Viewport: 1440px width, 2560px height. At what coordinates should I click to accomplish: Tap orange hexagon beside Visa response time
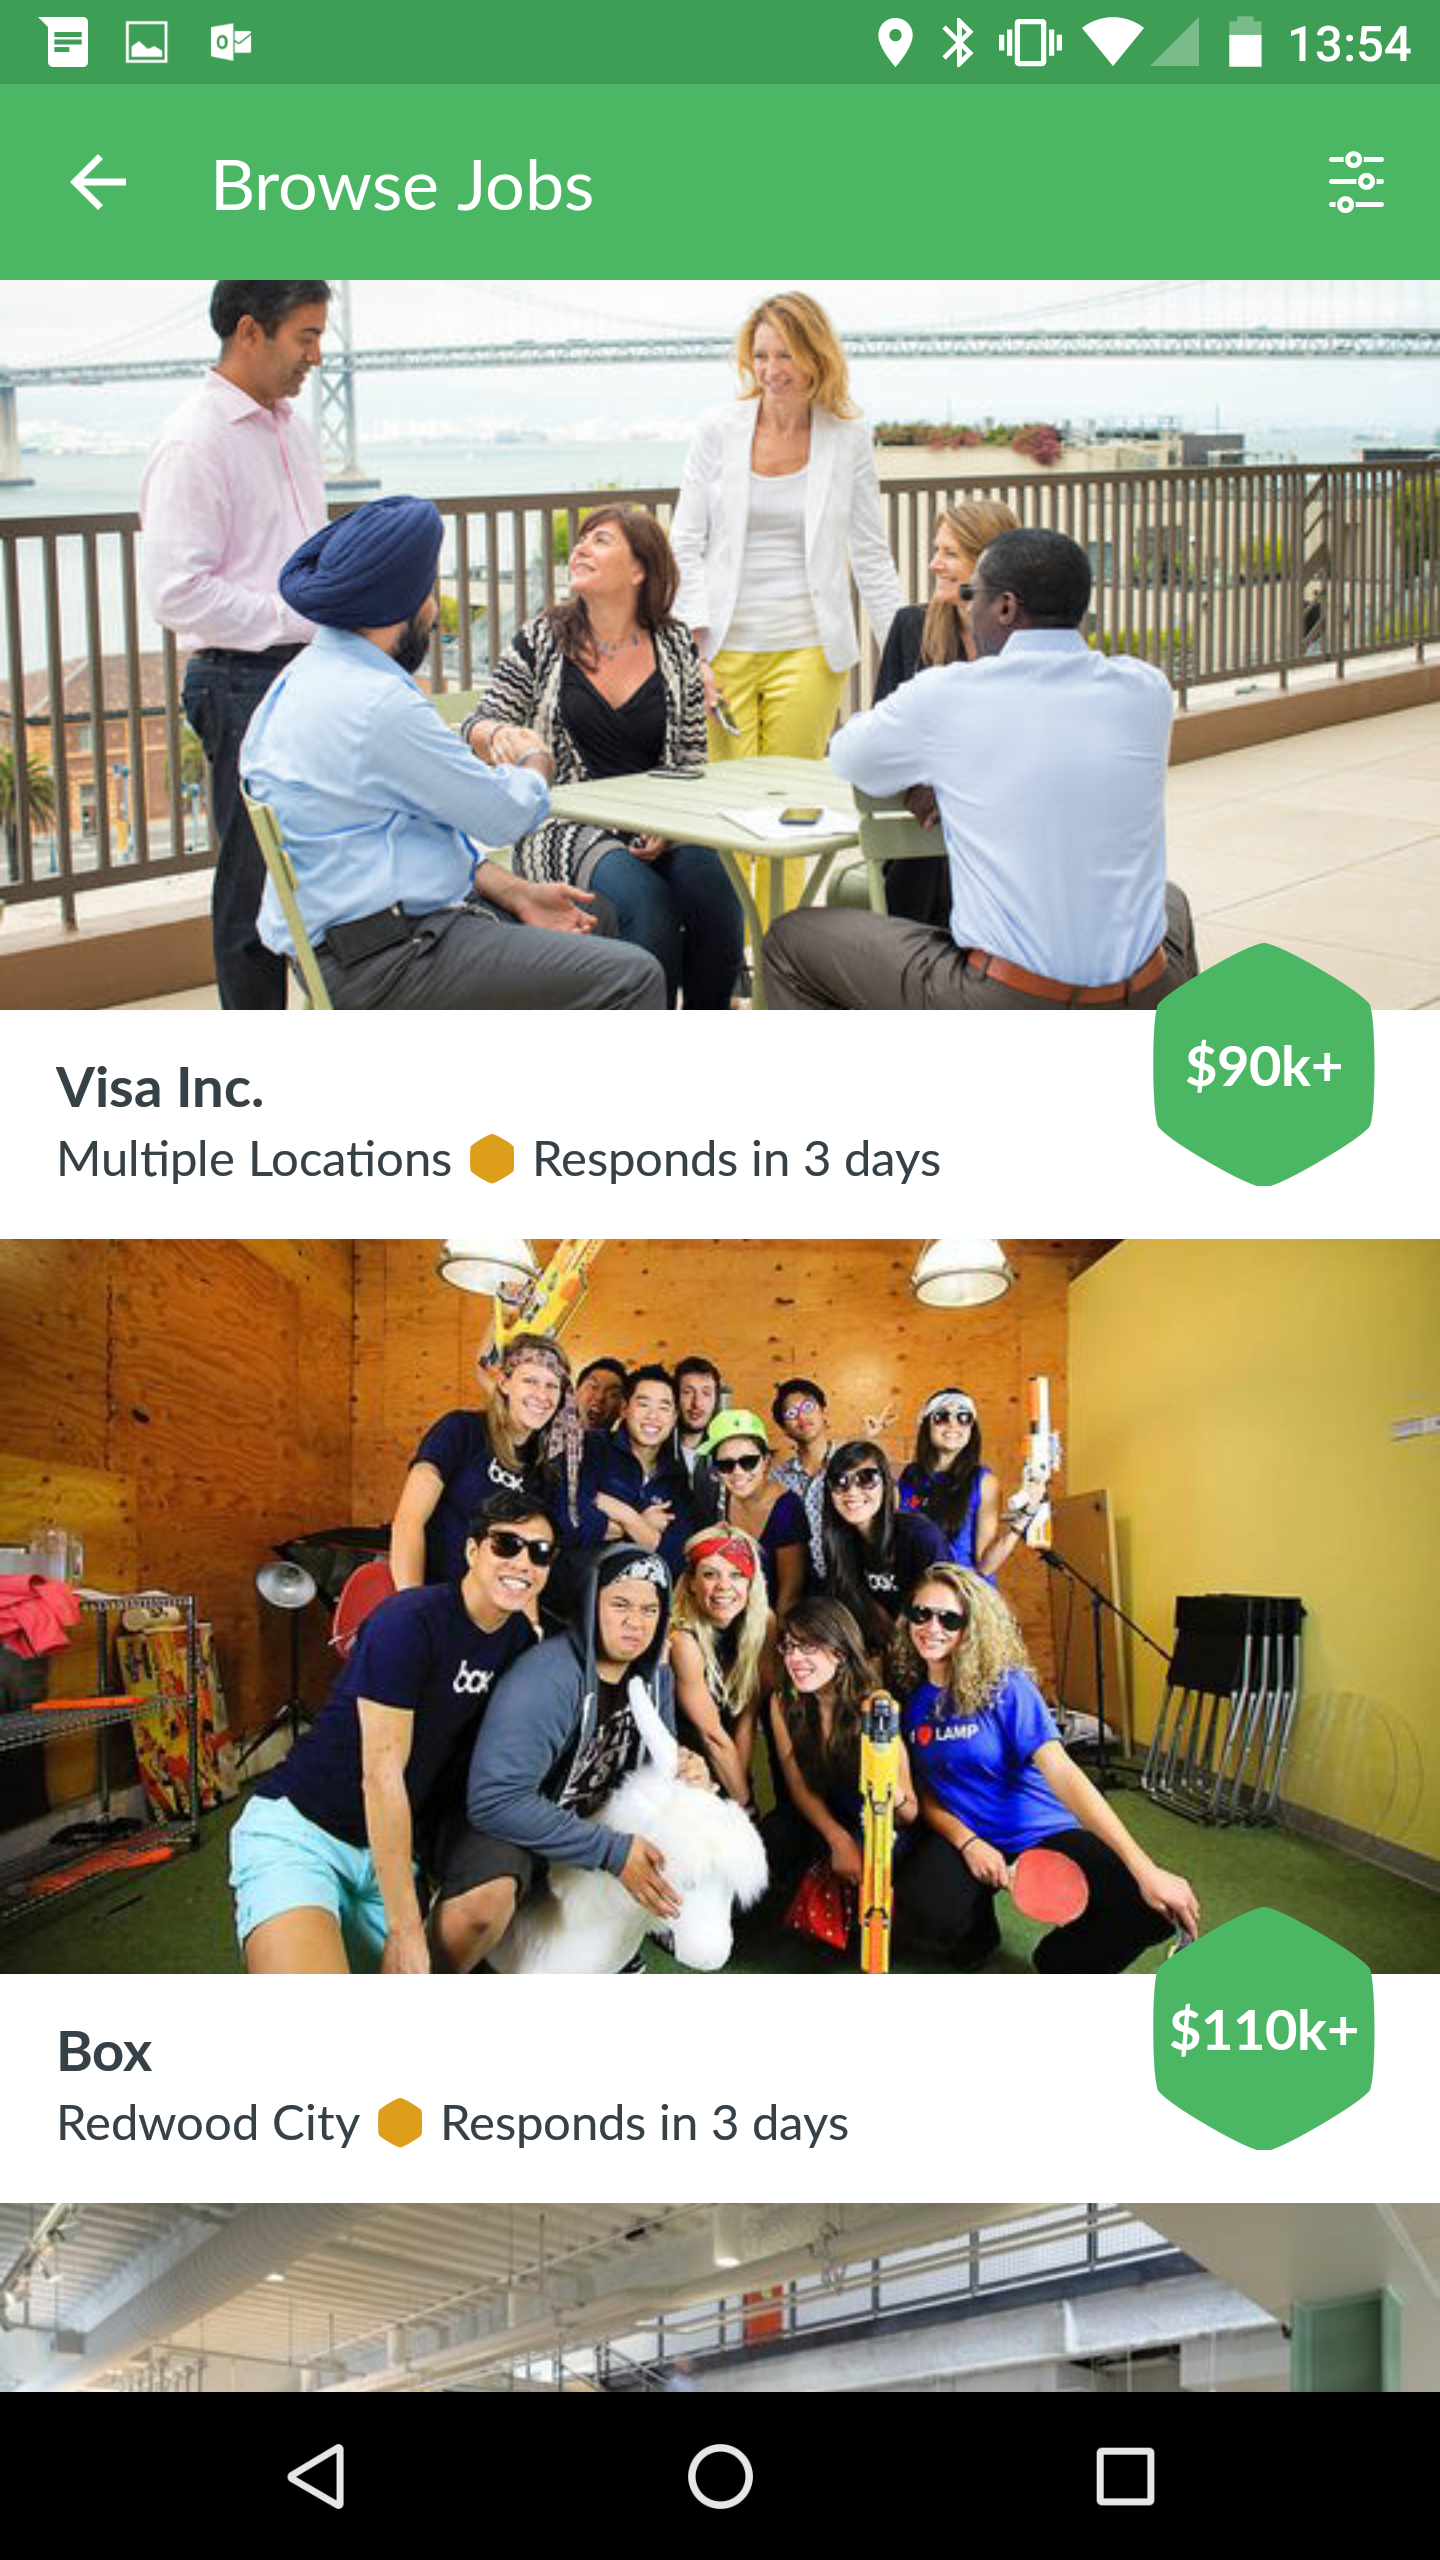[x=492, y=1159]
